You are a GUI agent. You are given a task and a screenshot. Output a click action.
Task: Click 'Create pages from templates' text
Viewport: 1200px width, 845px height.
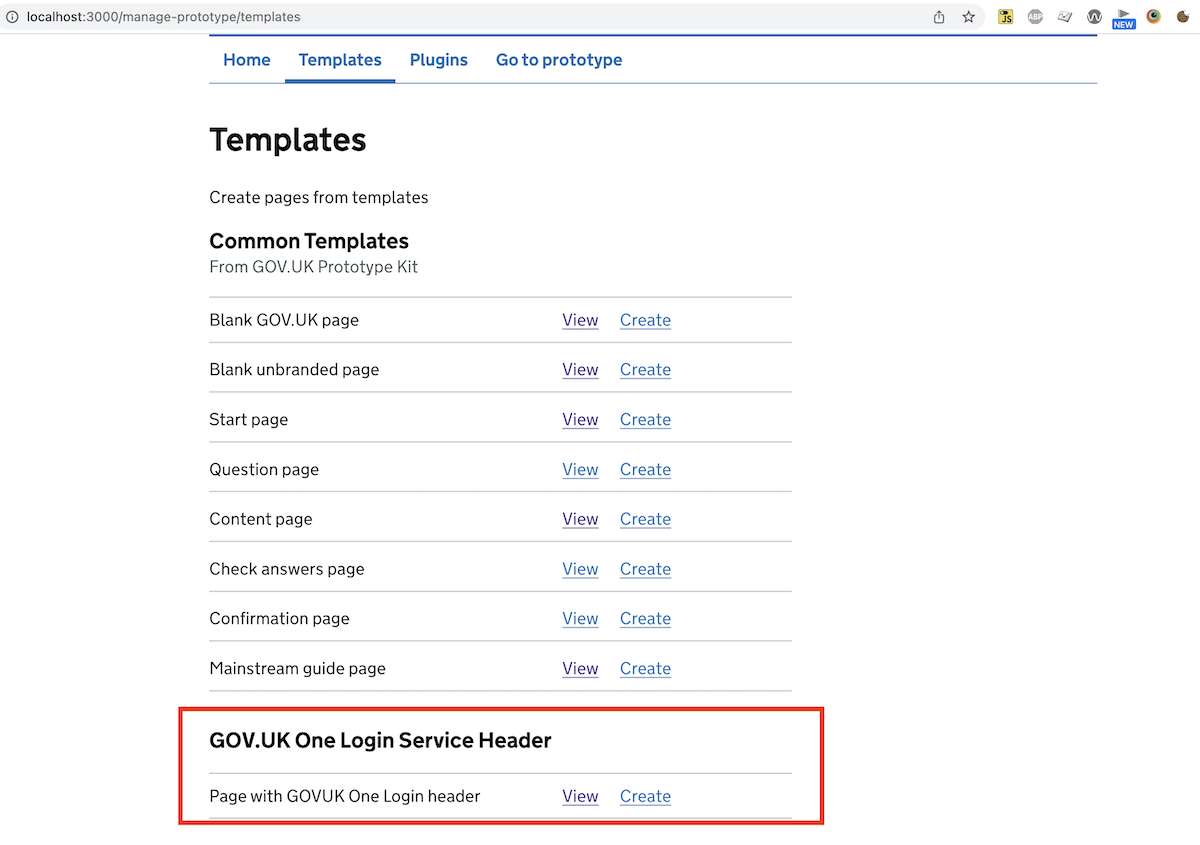(x=319, y=197)
